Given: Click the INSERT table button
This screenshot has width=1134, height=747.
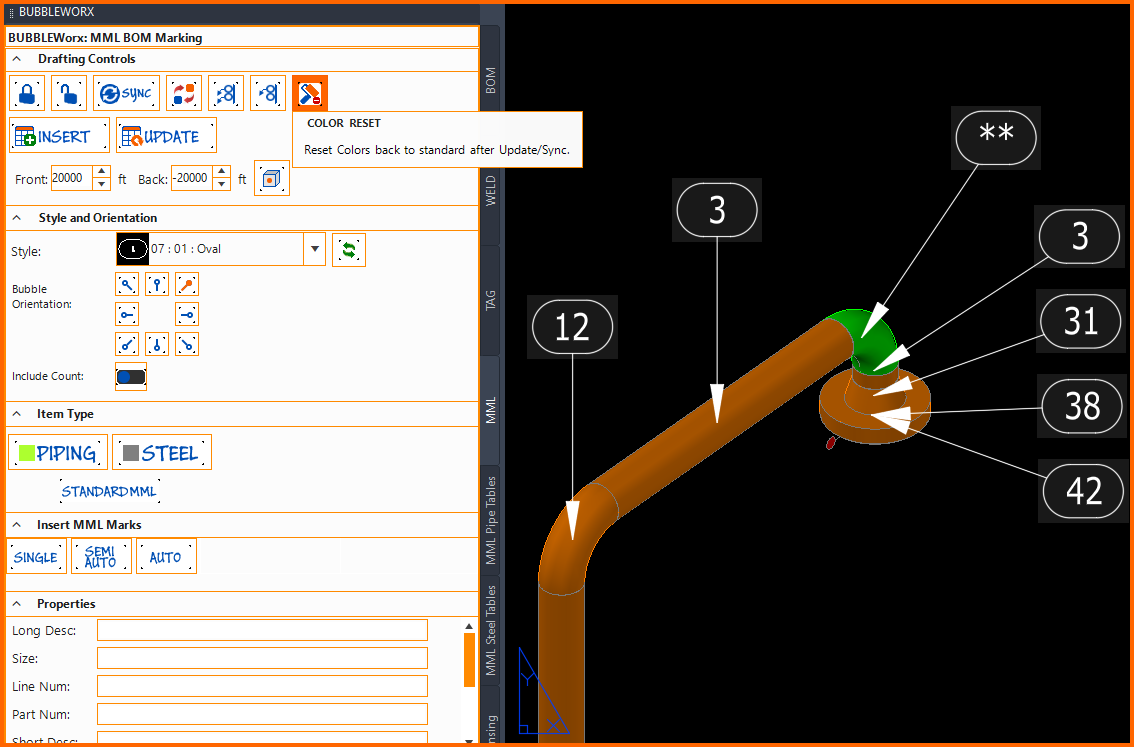Looking at the screenshot, I should [x=59, y=135].
